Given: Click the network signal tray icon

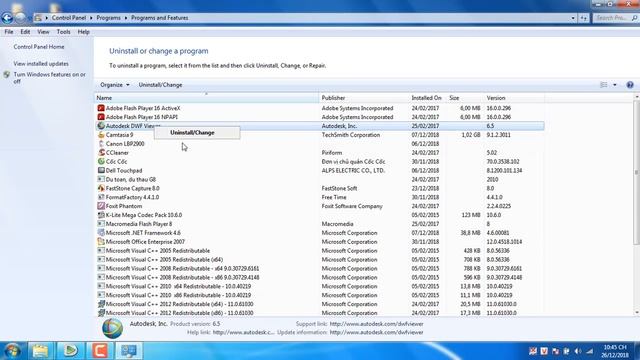Looking at the screenshot, I should 589,351.
